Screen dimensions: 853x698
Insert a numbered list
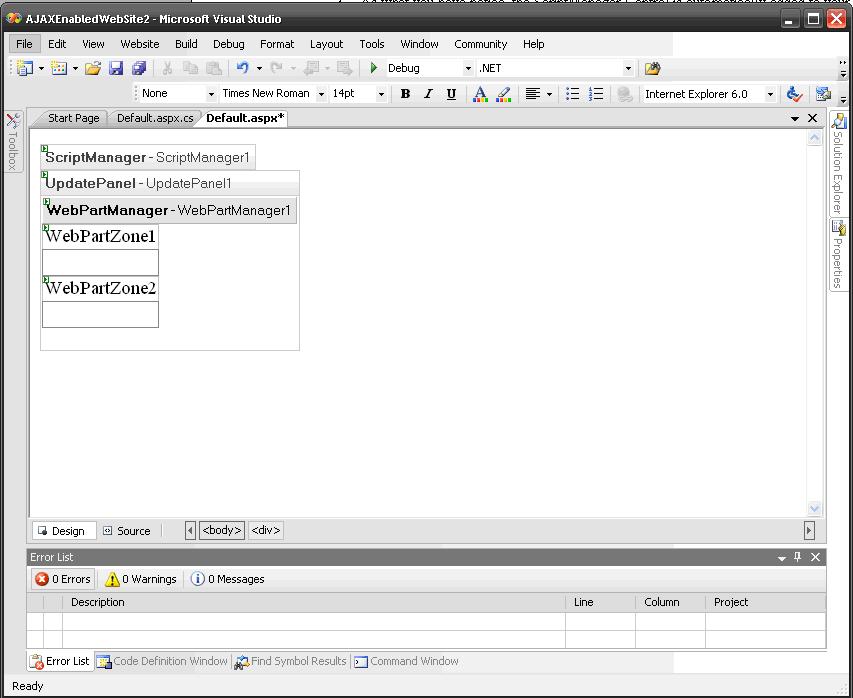point(596,94)
